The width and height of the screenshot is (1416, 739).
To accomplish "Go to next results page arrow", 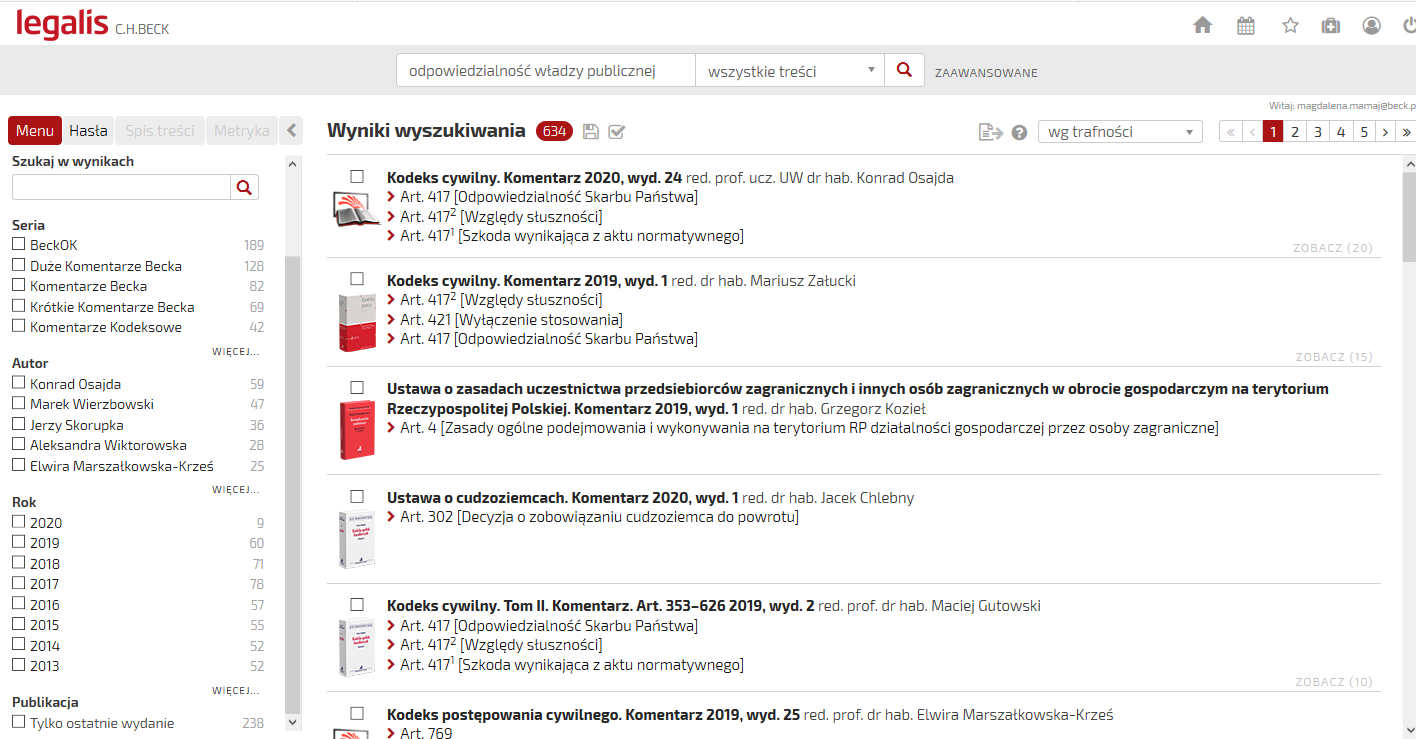I will [x=1385, y=132].
